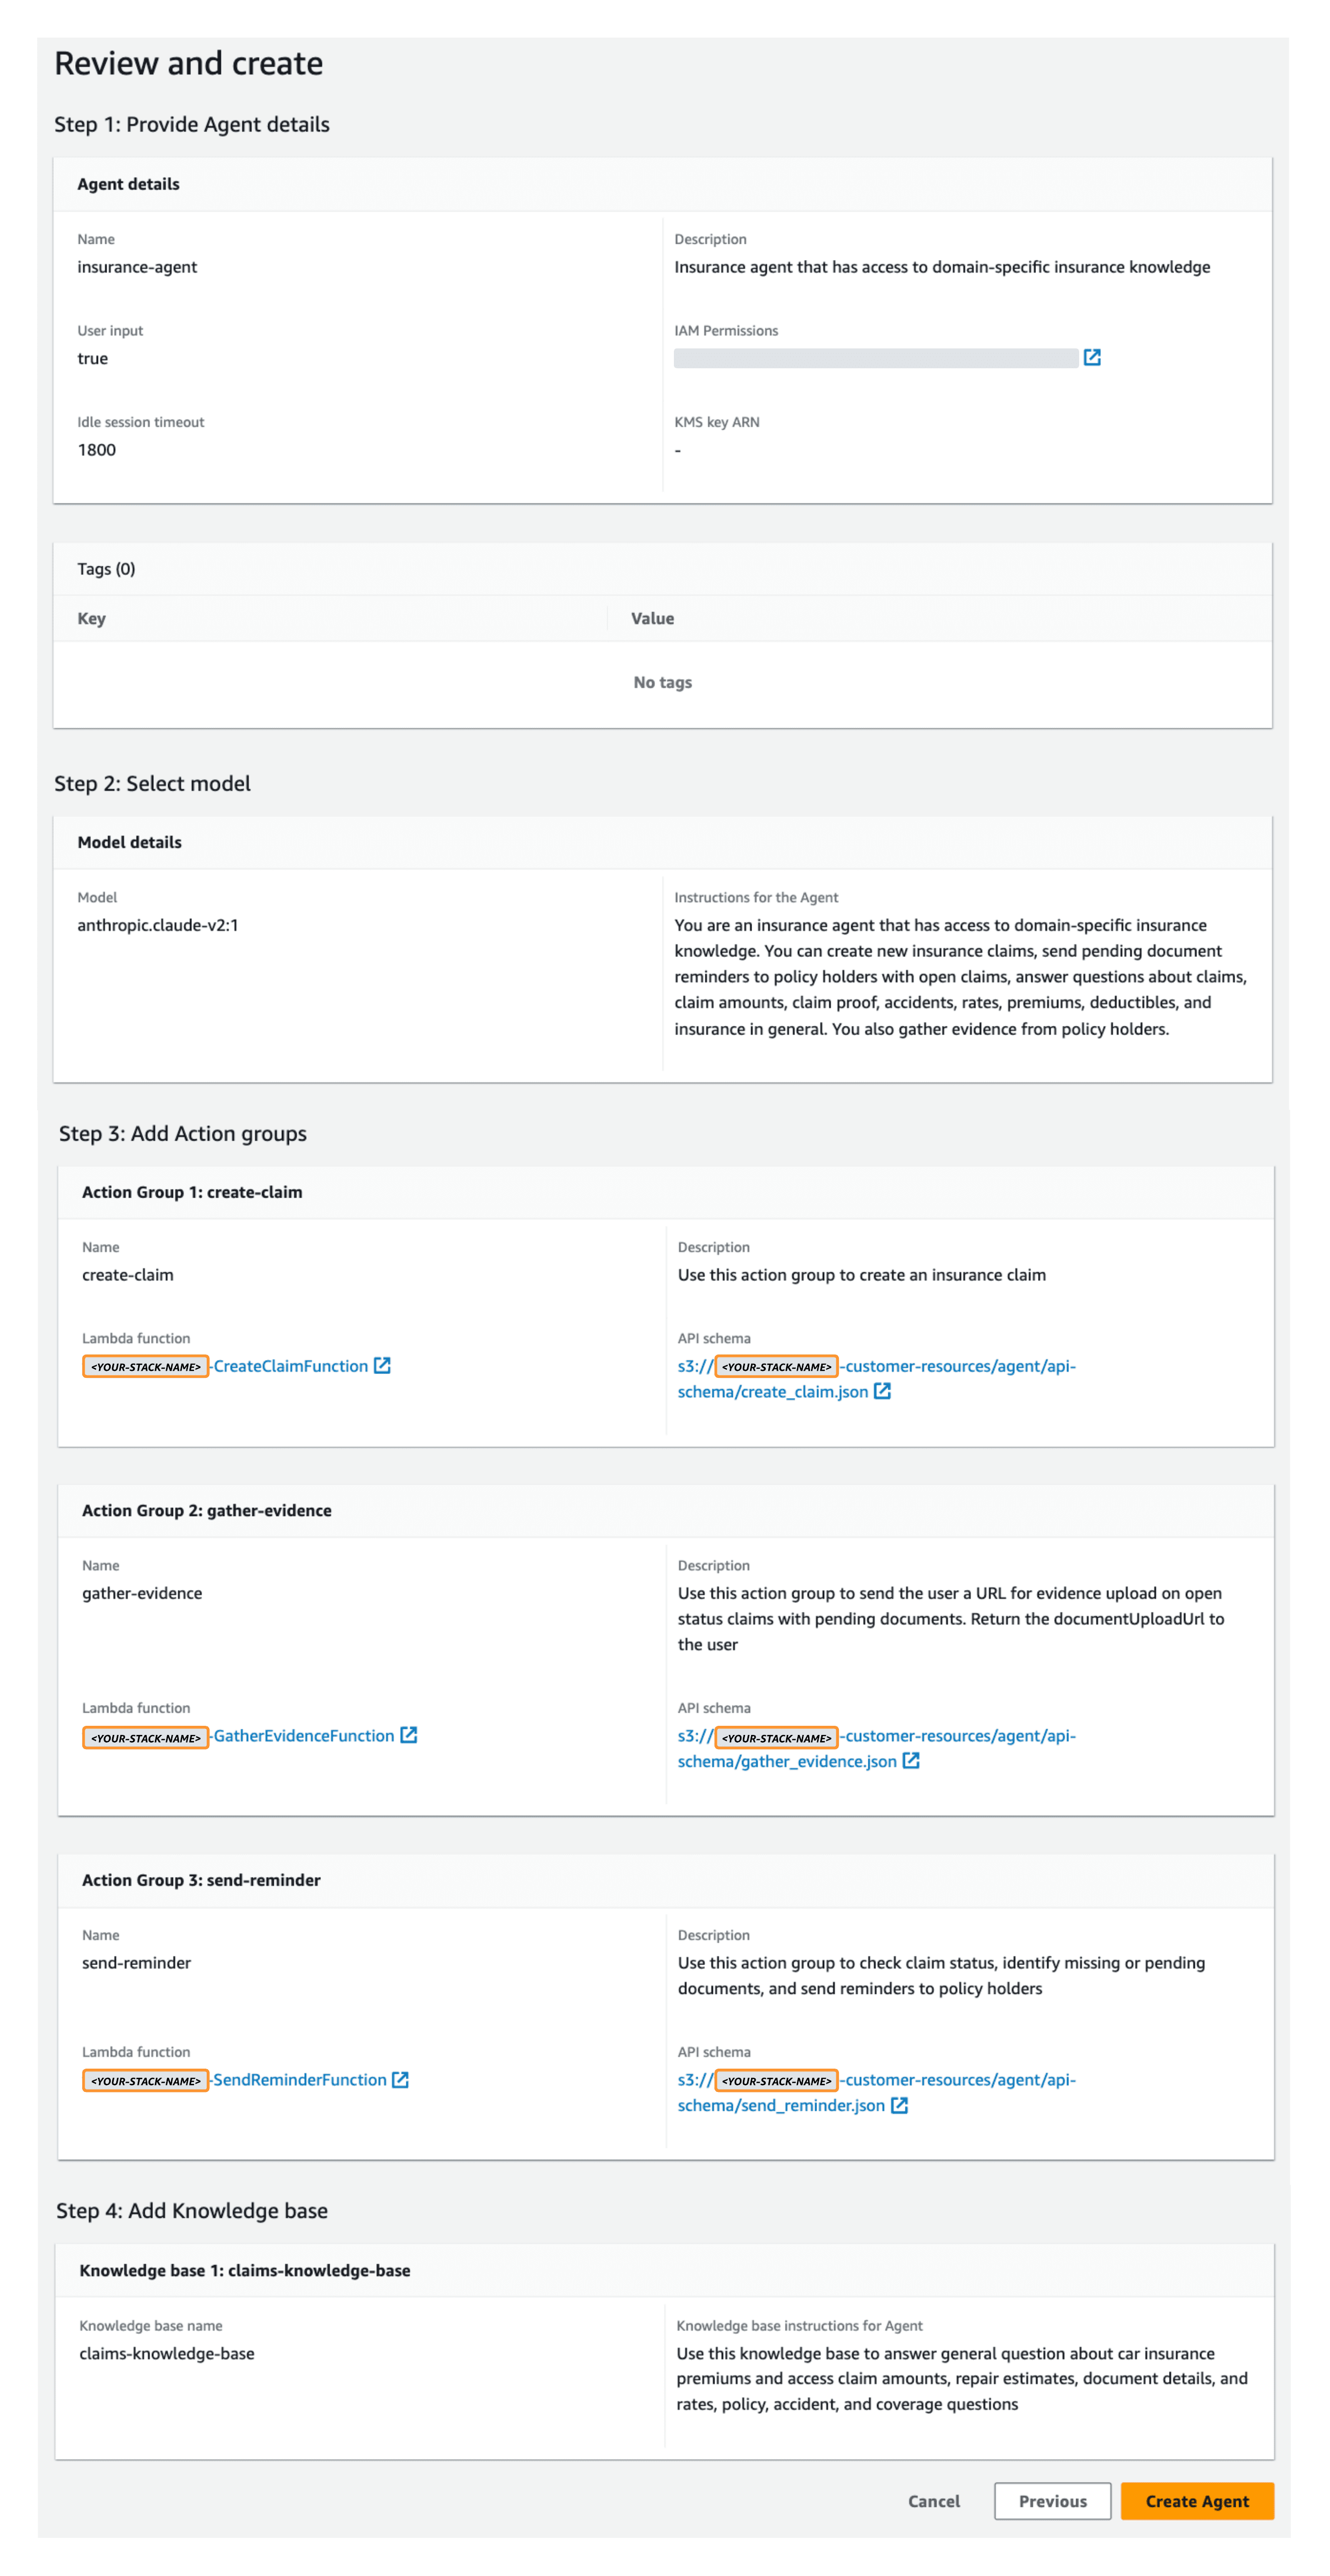Select the idle session timeout value 1800

(x=97, y=450)
